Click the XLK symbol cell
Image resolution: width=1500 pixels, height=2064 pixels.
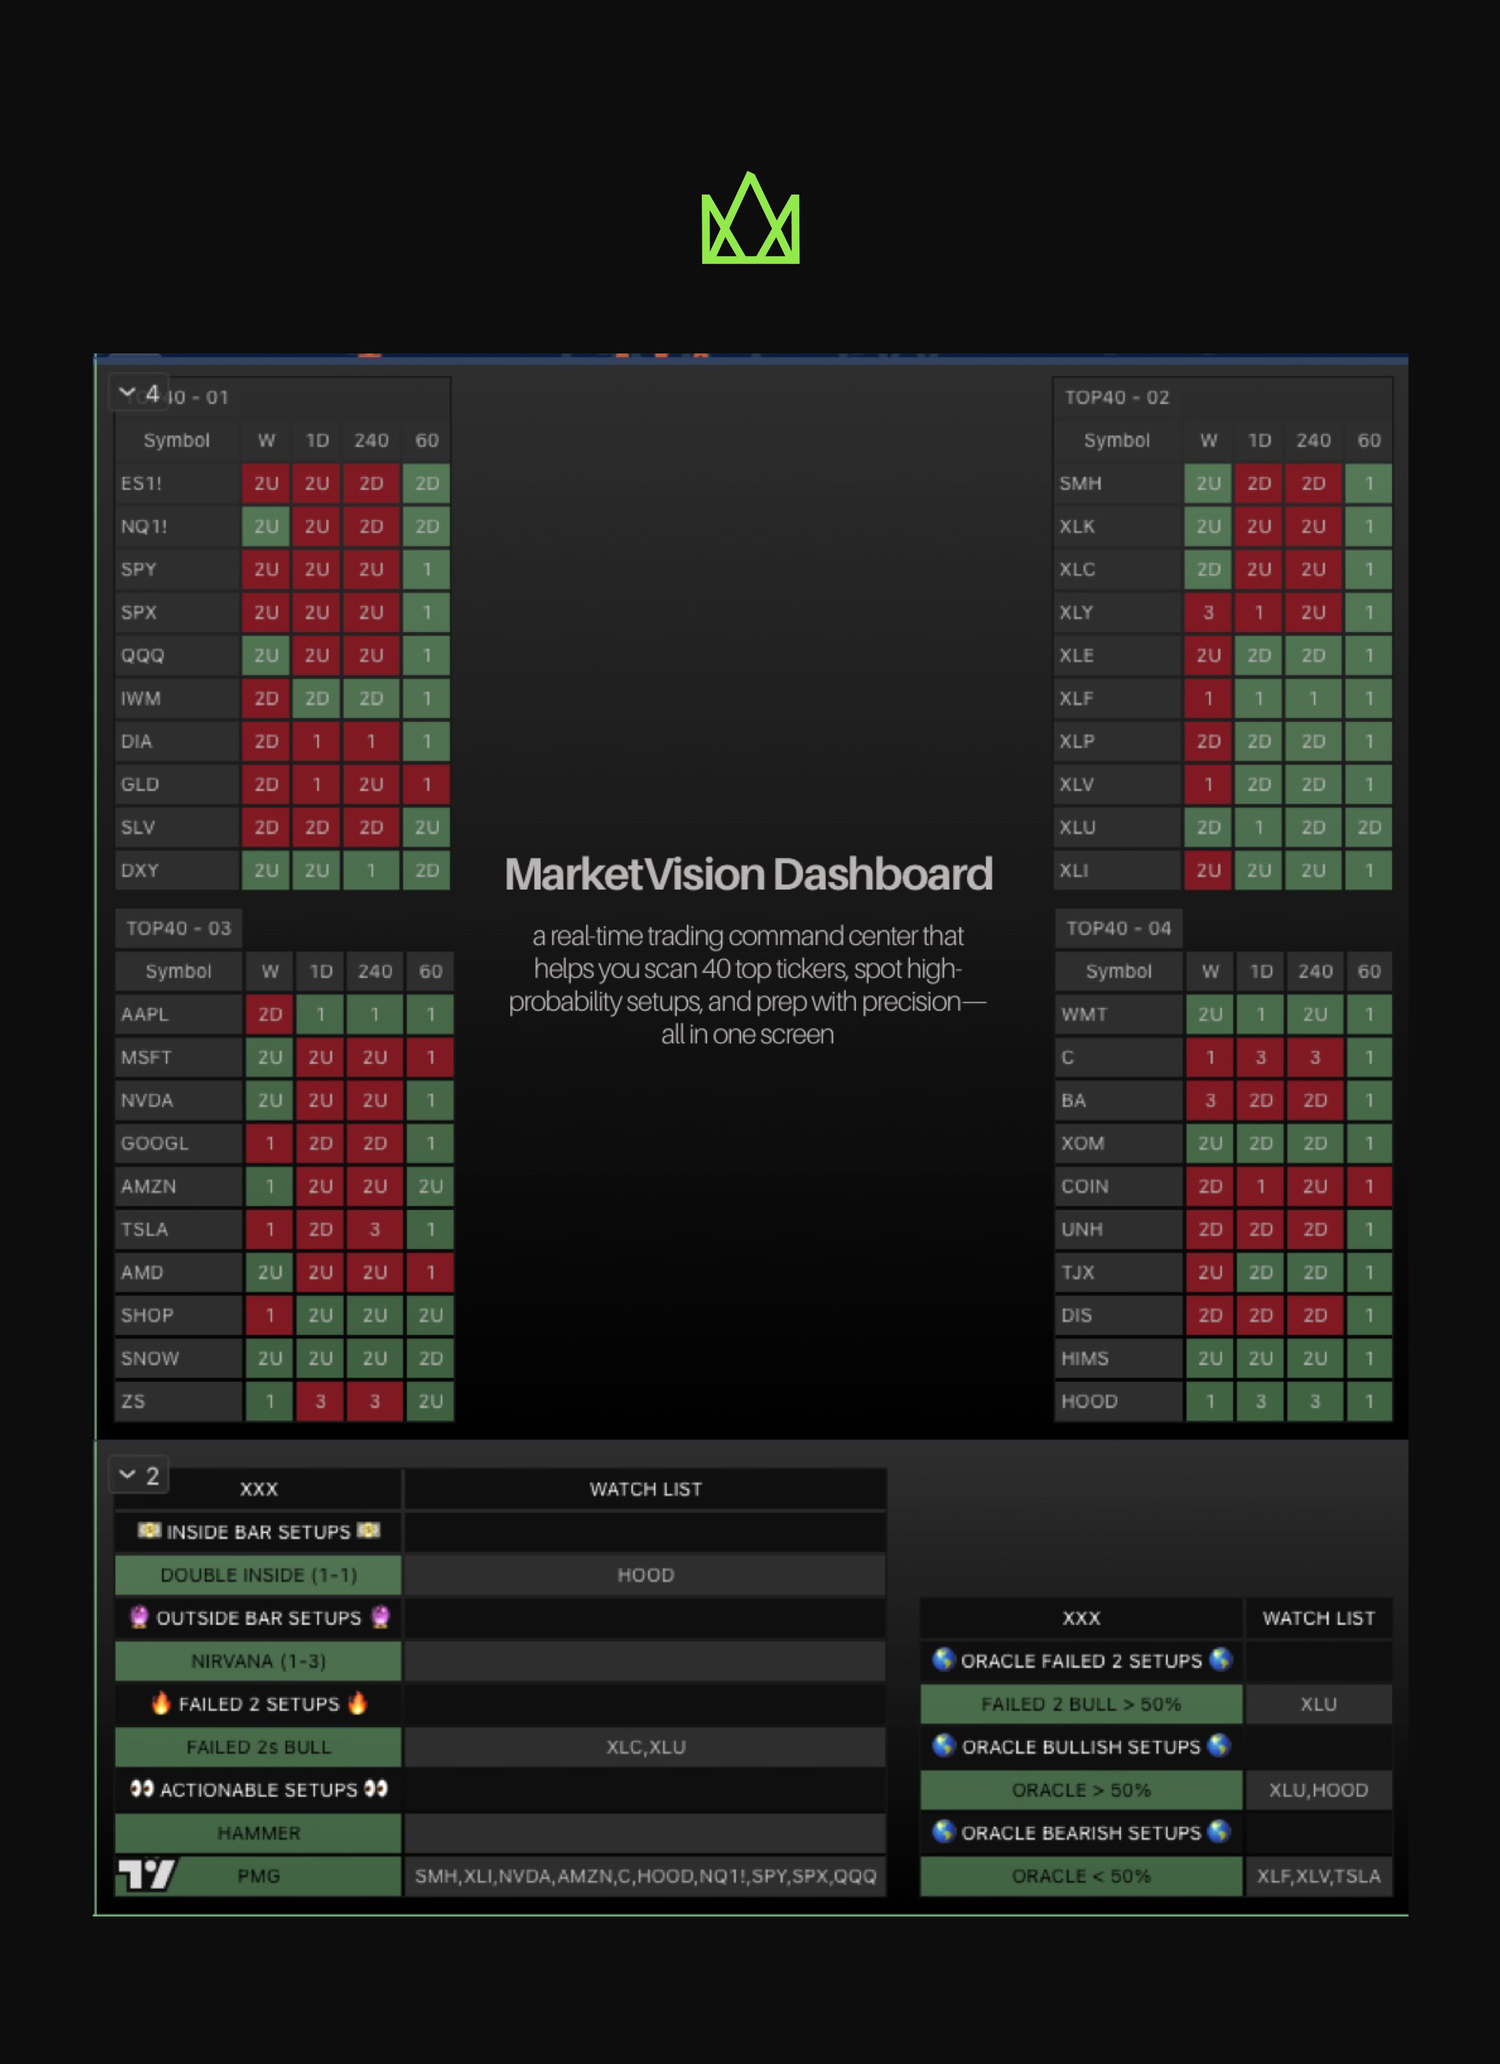pos(1117,526)
